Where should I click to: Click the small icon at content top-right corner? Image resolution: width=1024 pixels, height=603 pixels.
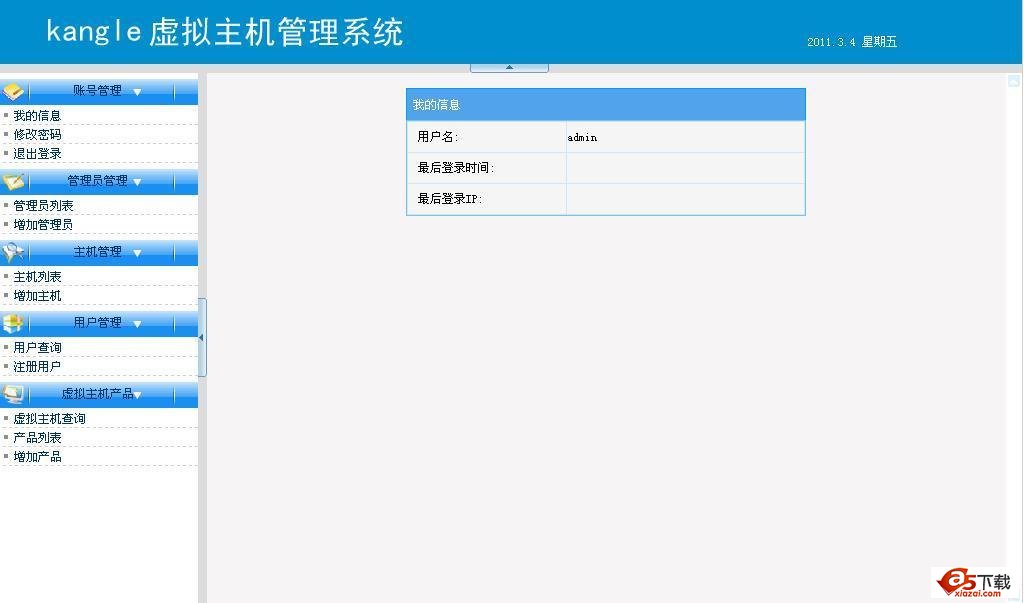(1014, 81)
